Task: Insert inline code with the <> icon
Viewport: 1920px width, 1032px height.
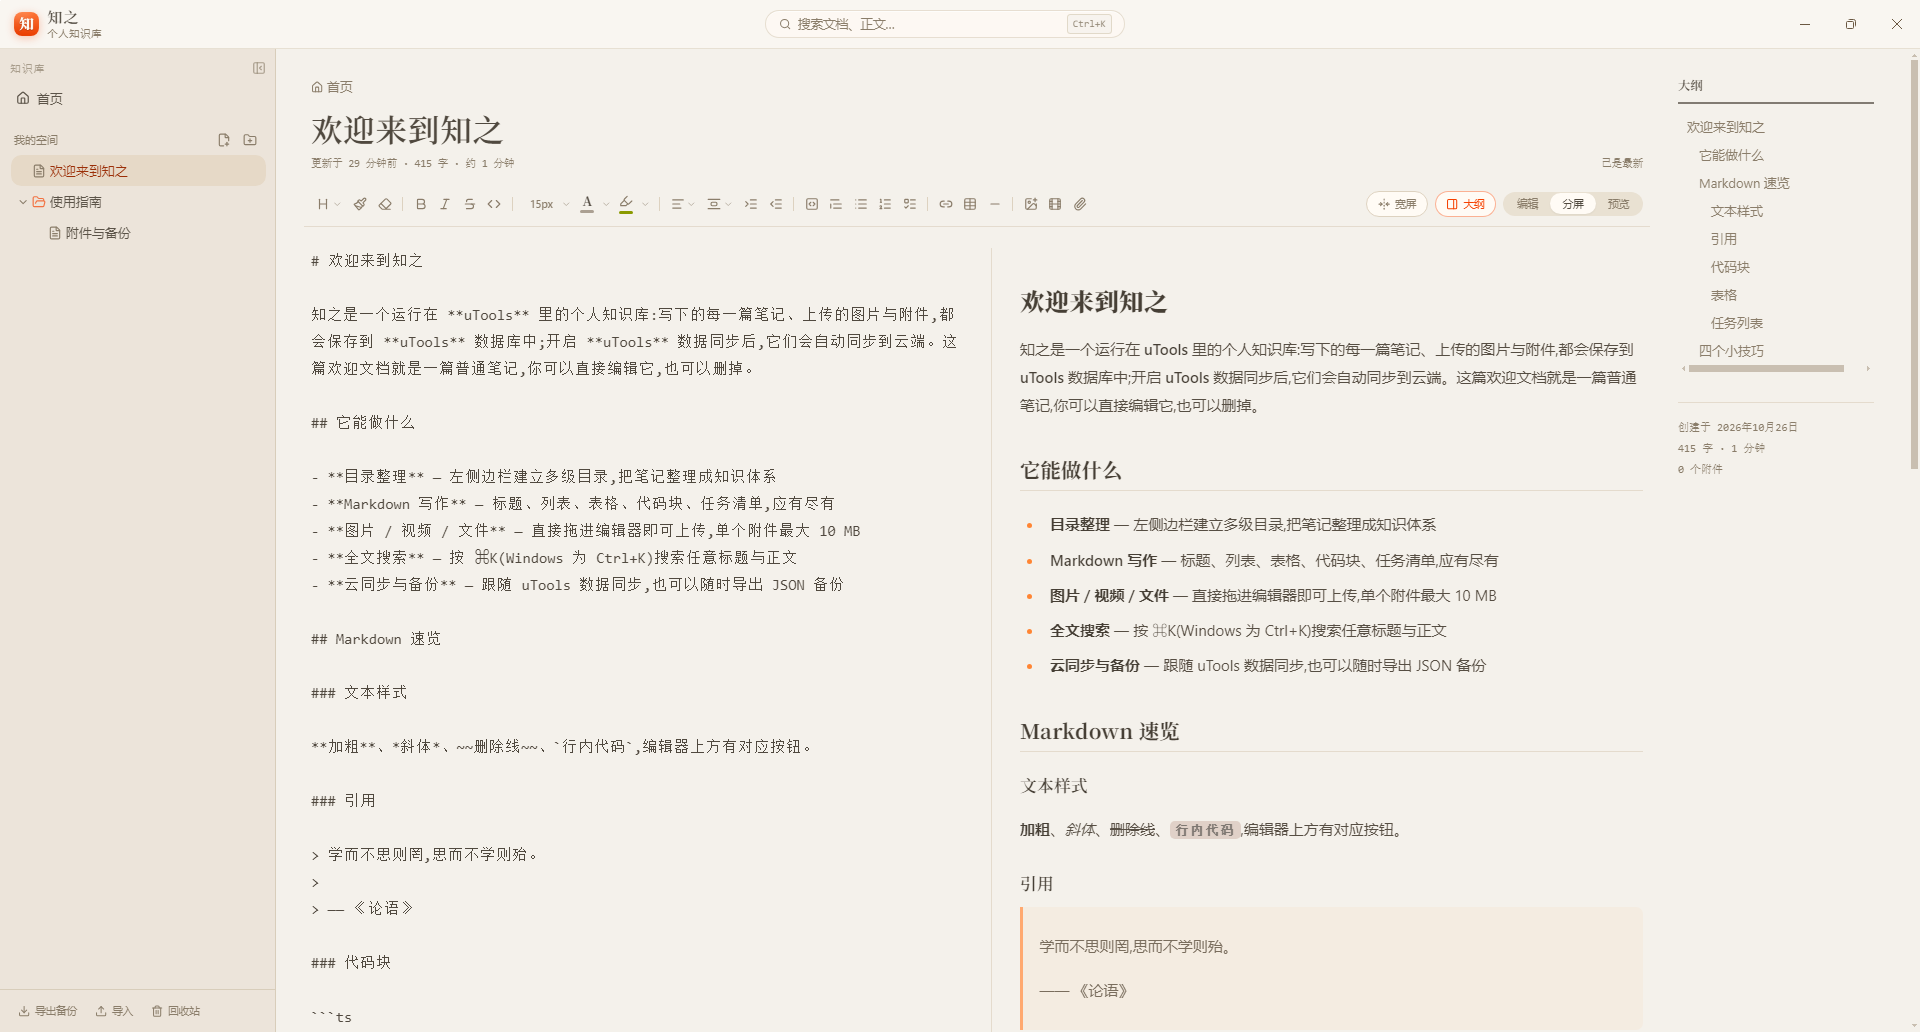Action: (x=494, y=204)
